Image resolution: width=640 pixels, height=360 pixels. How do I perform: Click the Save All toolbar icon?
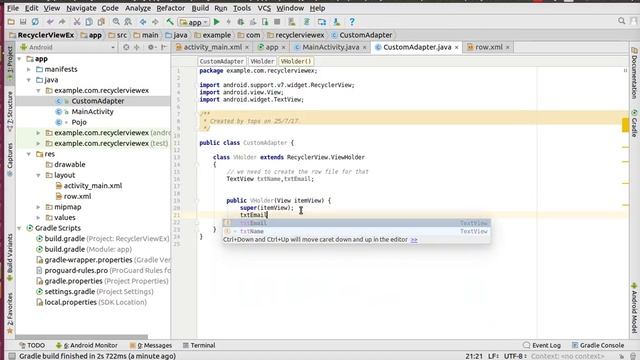[x=23, y=22]
